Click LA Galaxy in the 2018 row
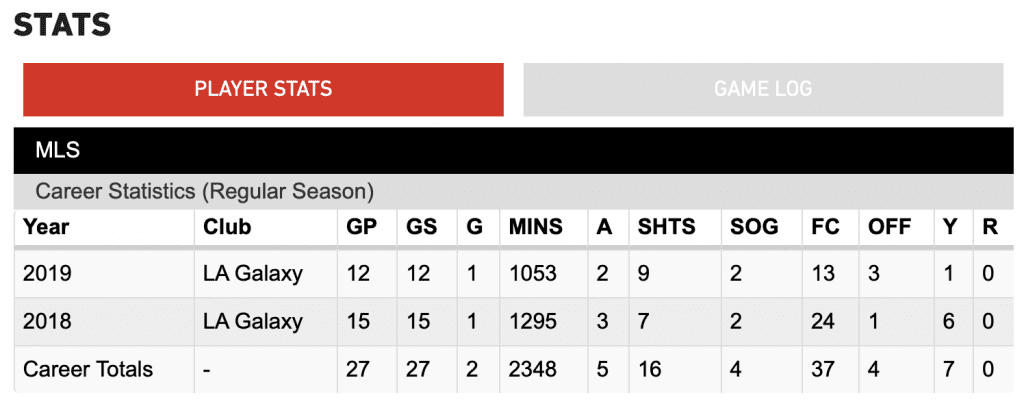Screen dimensions: 1024x404 click(253, 321)
